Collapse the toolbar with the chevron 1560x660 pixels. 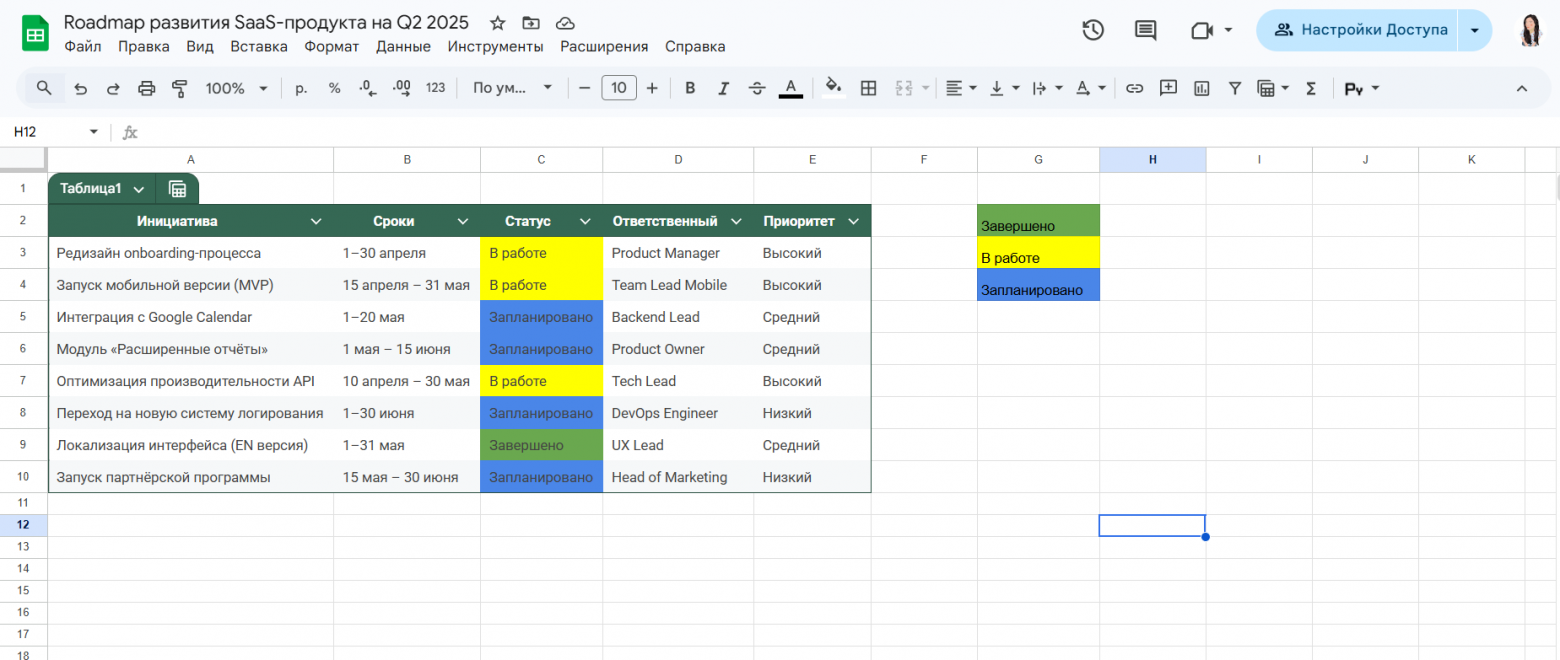1522,88
